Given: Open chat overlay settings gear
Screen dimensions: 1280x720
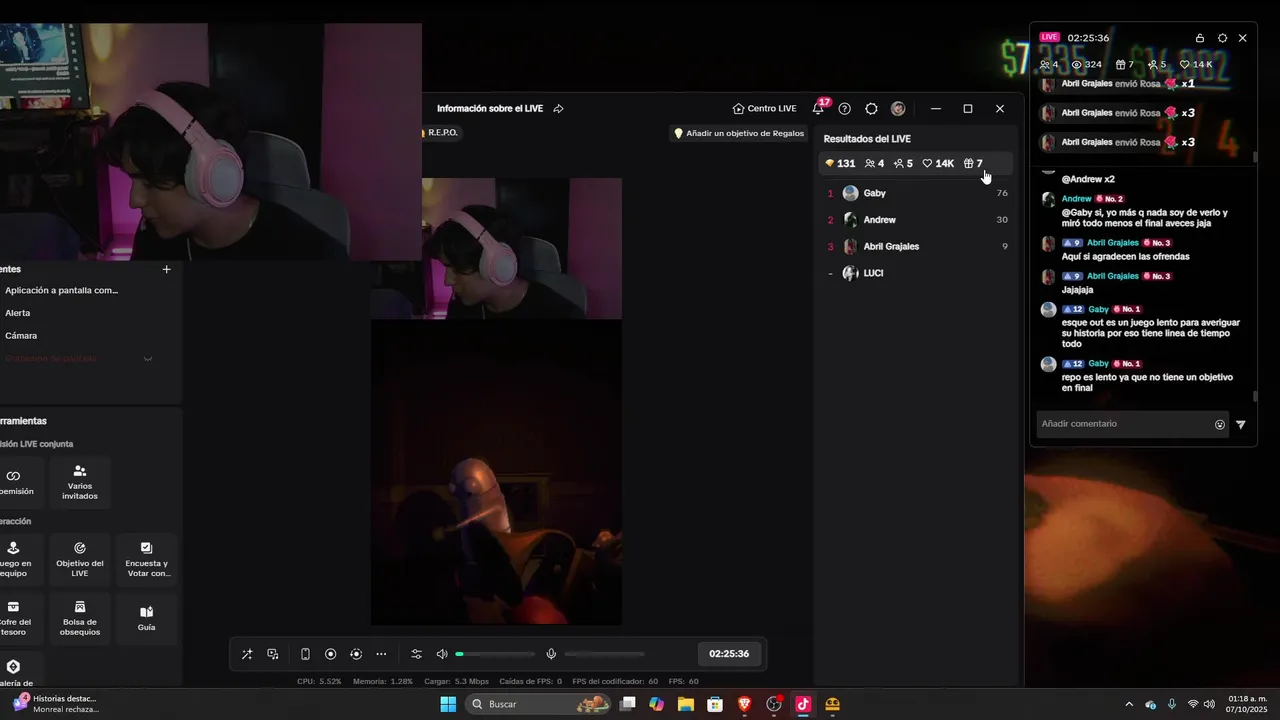Looking at the screenshot, I should [1222, 38].
